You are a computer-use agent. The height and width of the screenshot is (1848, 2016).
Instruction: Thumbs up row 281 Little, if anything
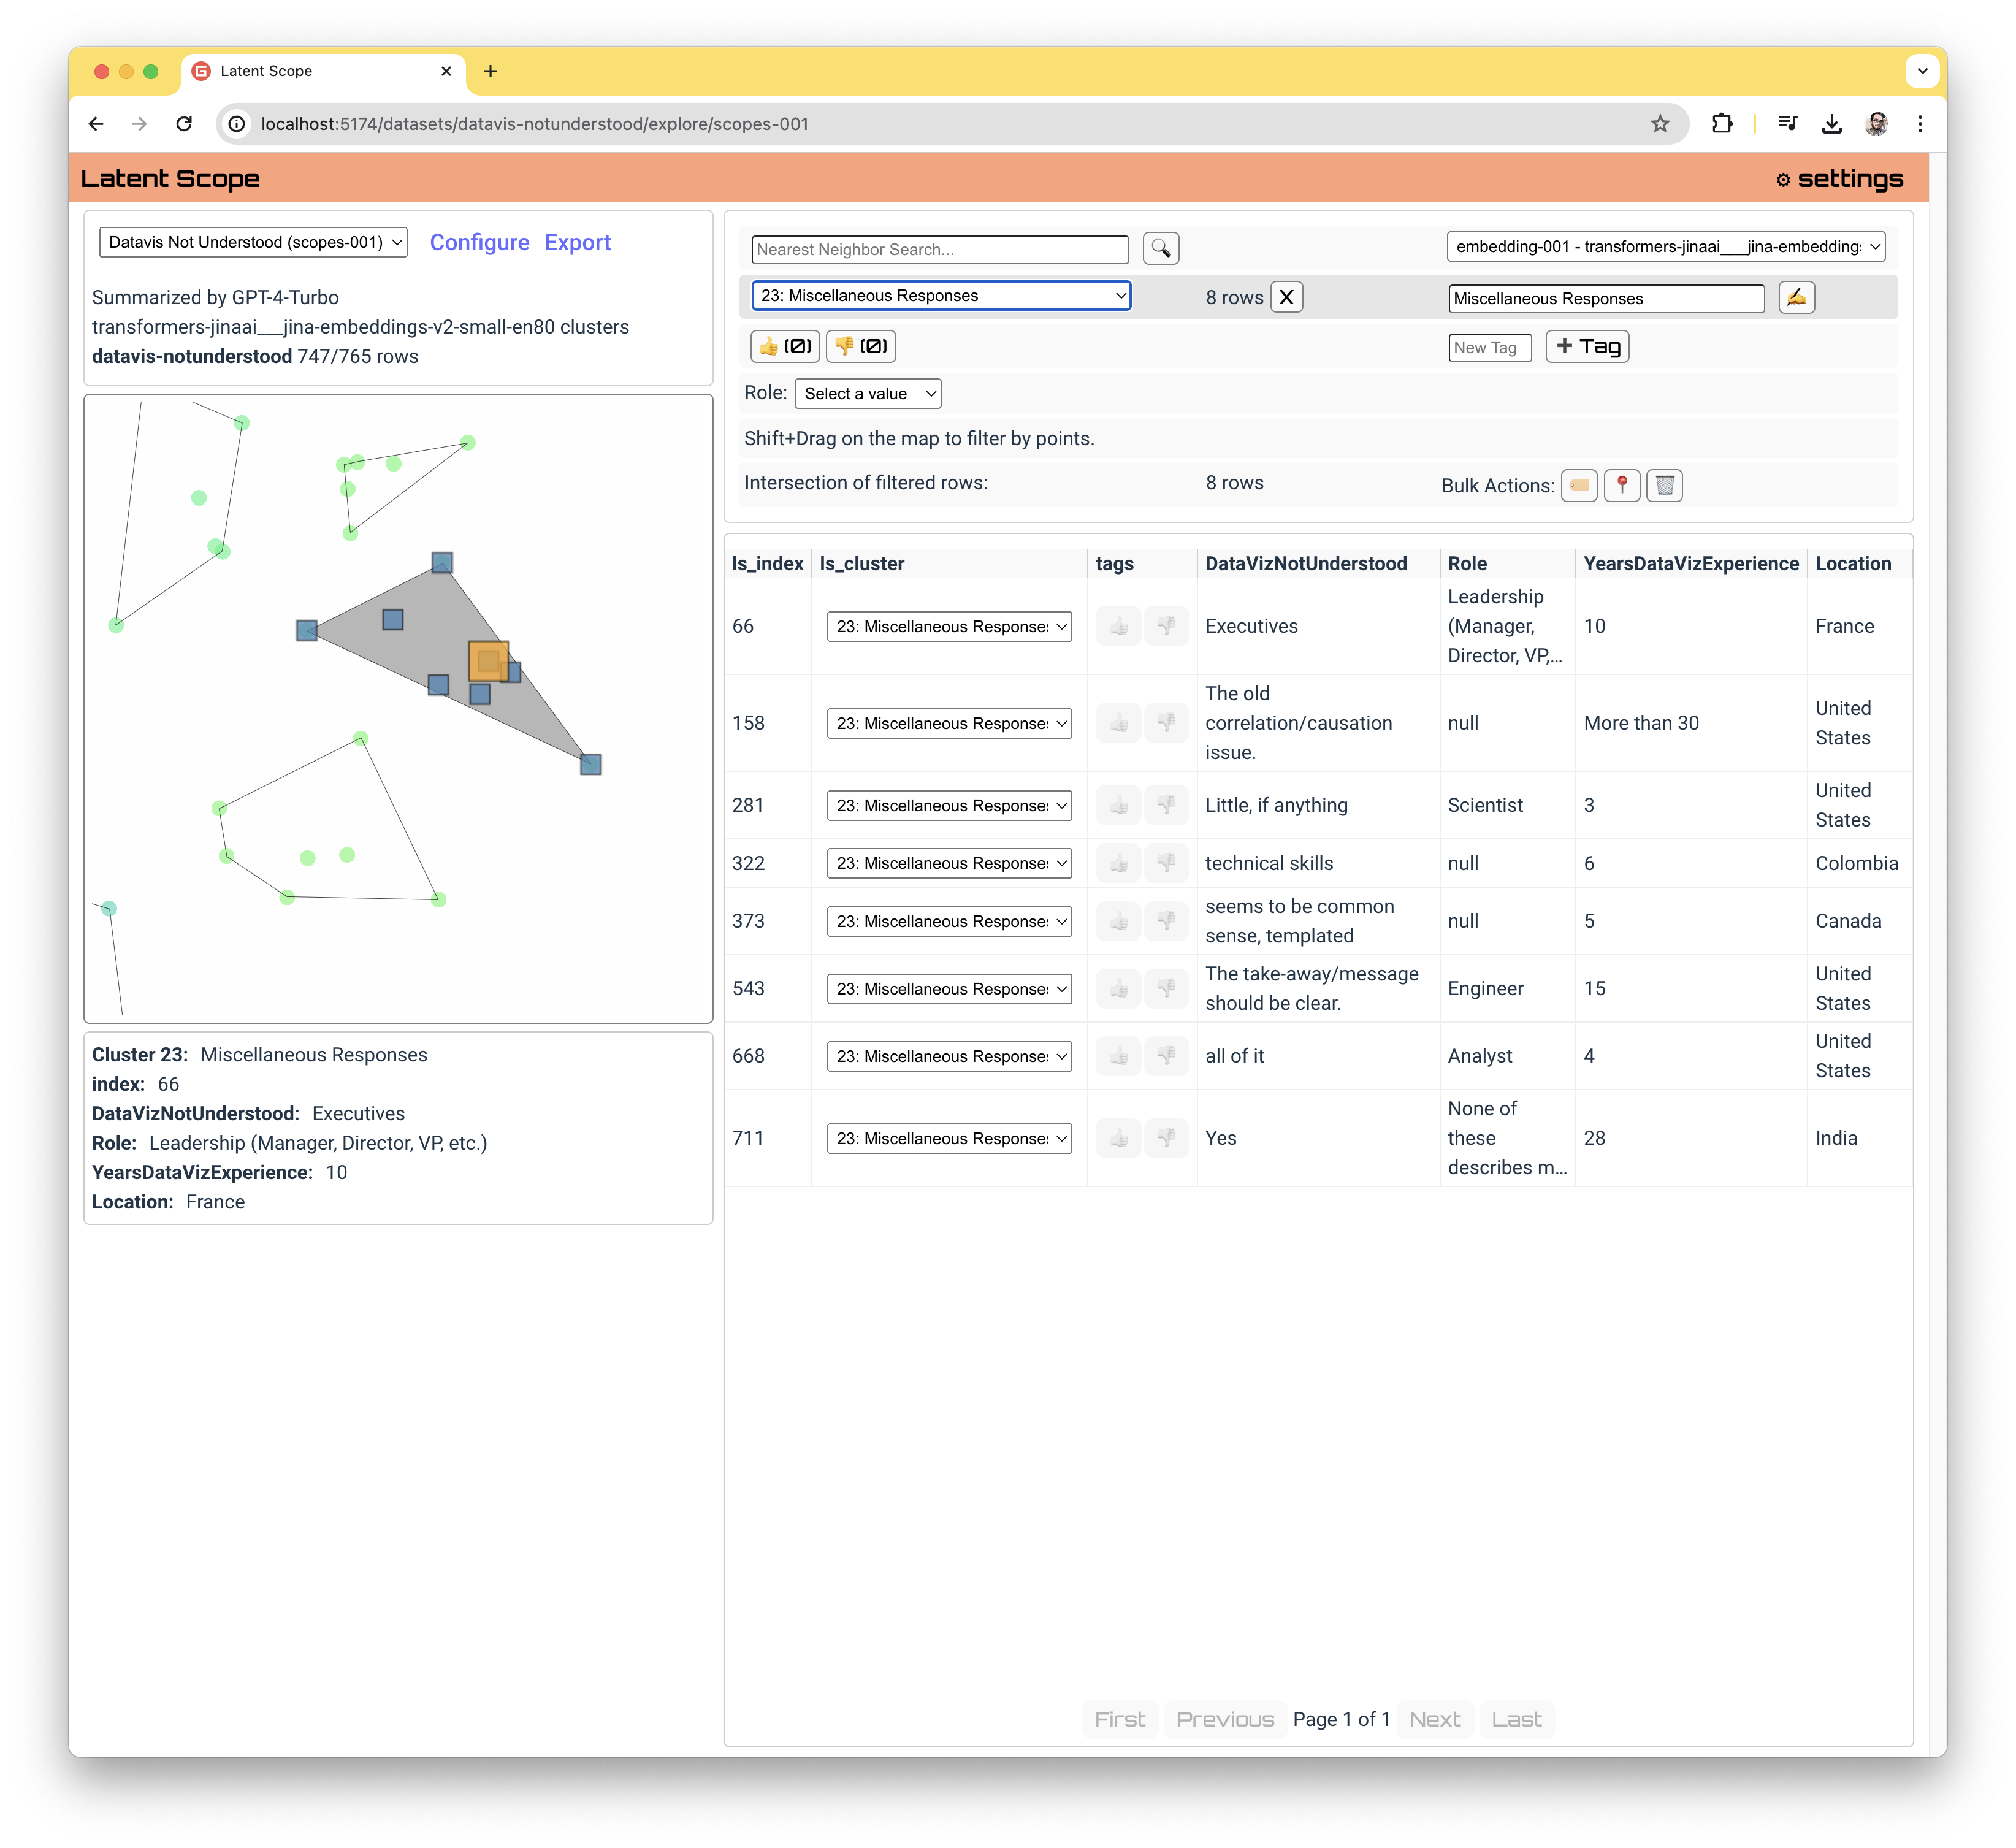tap(1118, 805)
